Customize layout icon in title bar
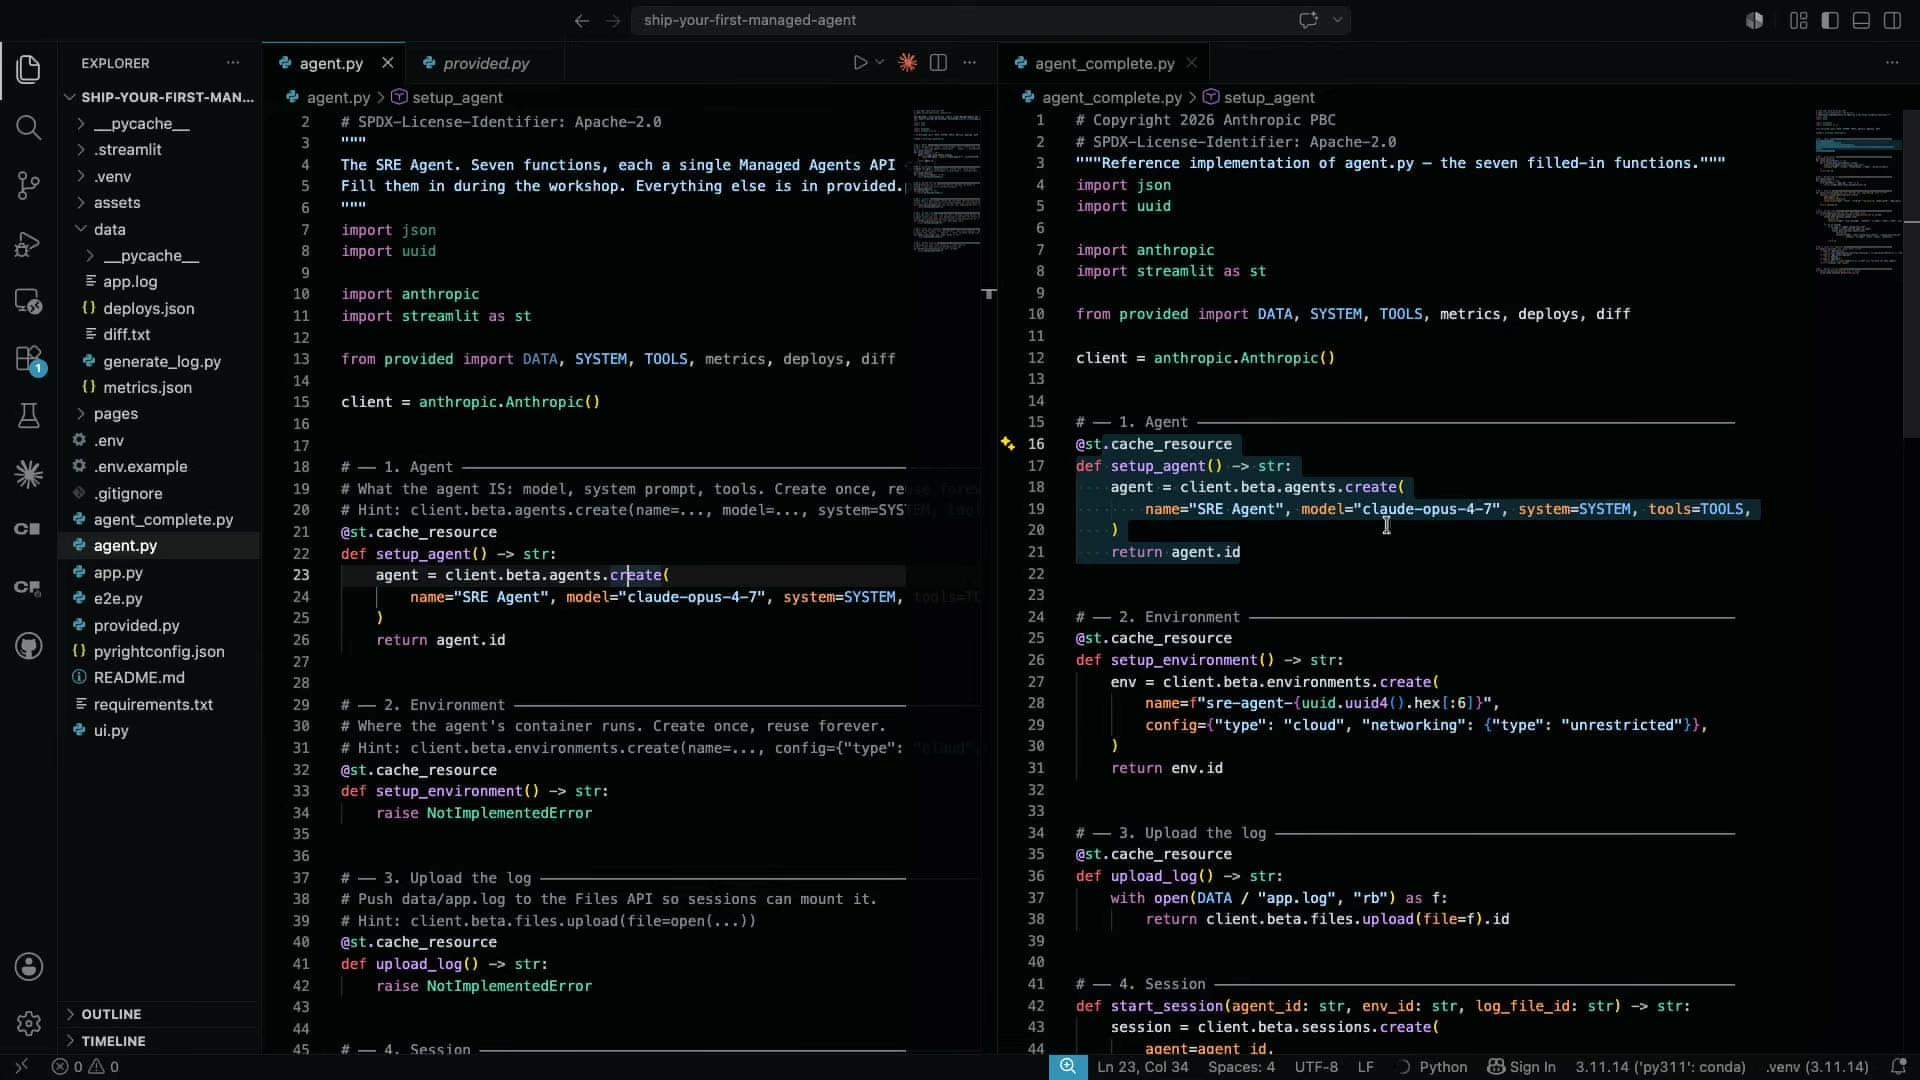1920x1080 pixels. pos(1798,20)
